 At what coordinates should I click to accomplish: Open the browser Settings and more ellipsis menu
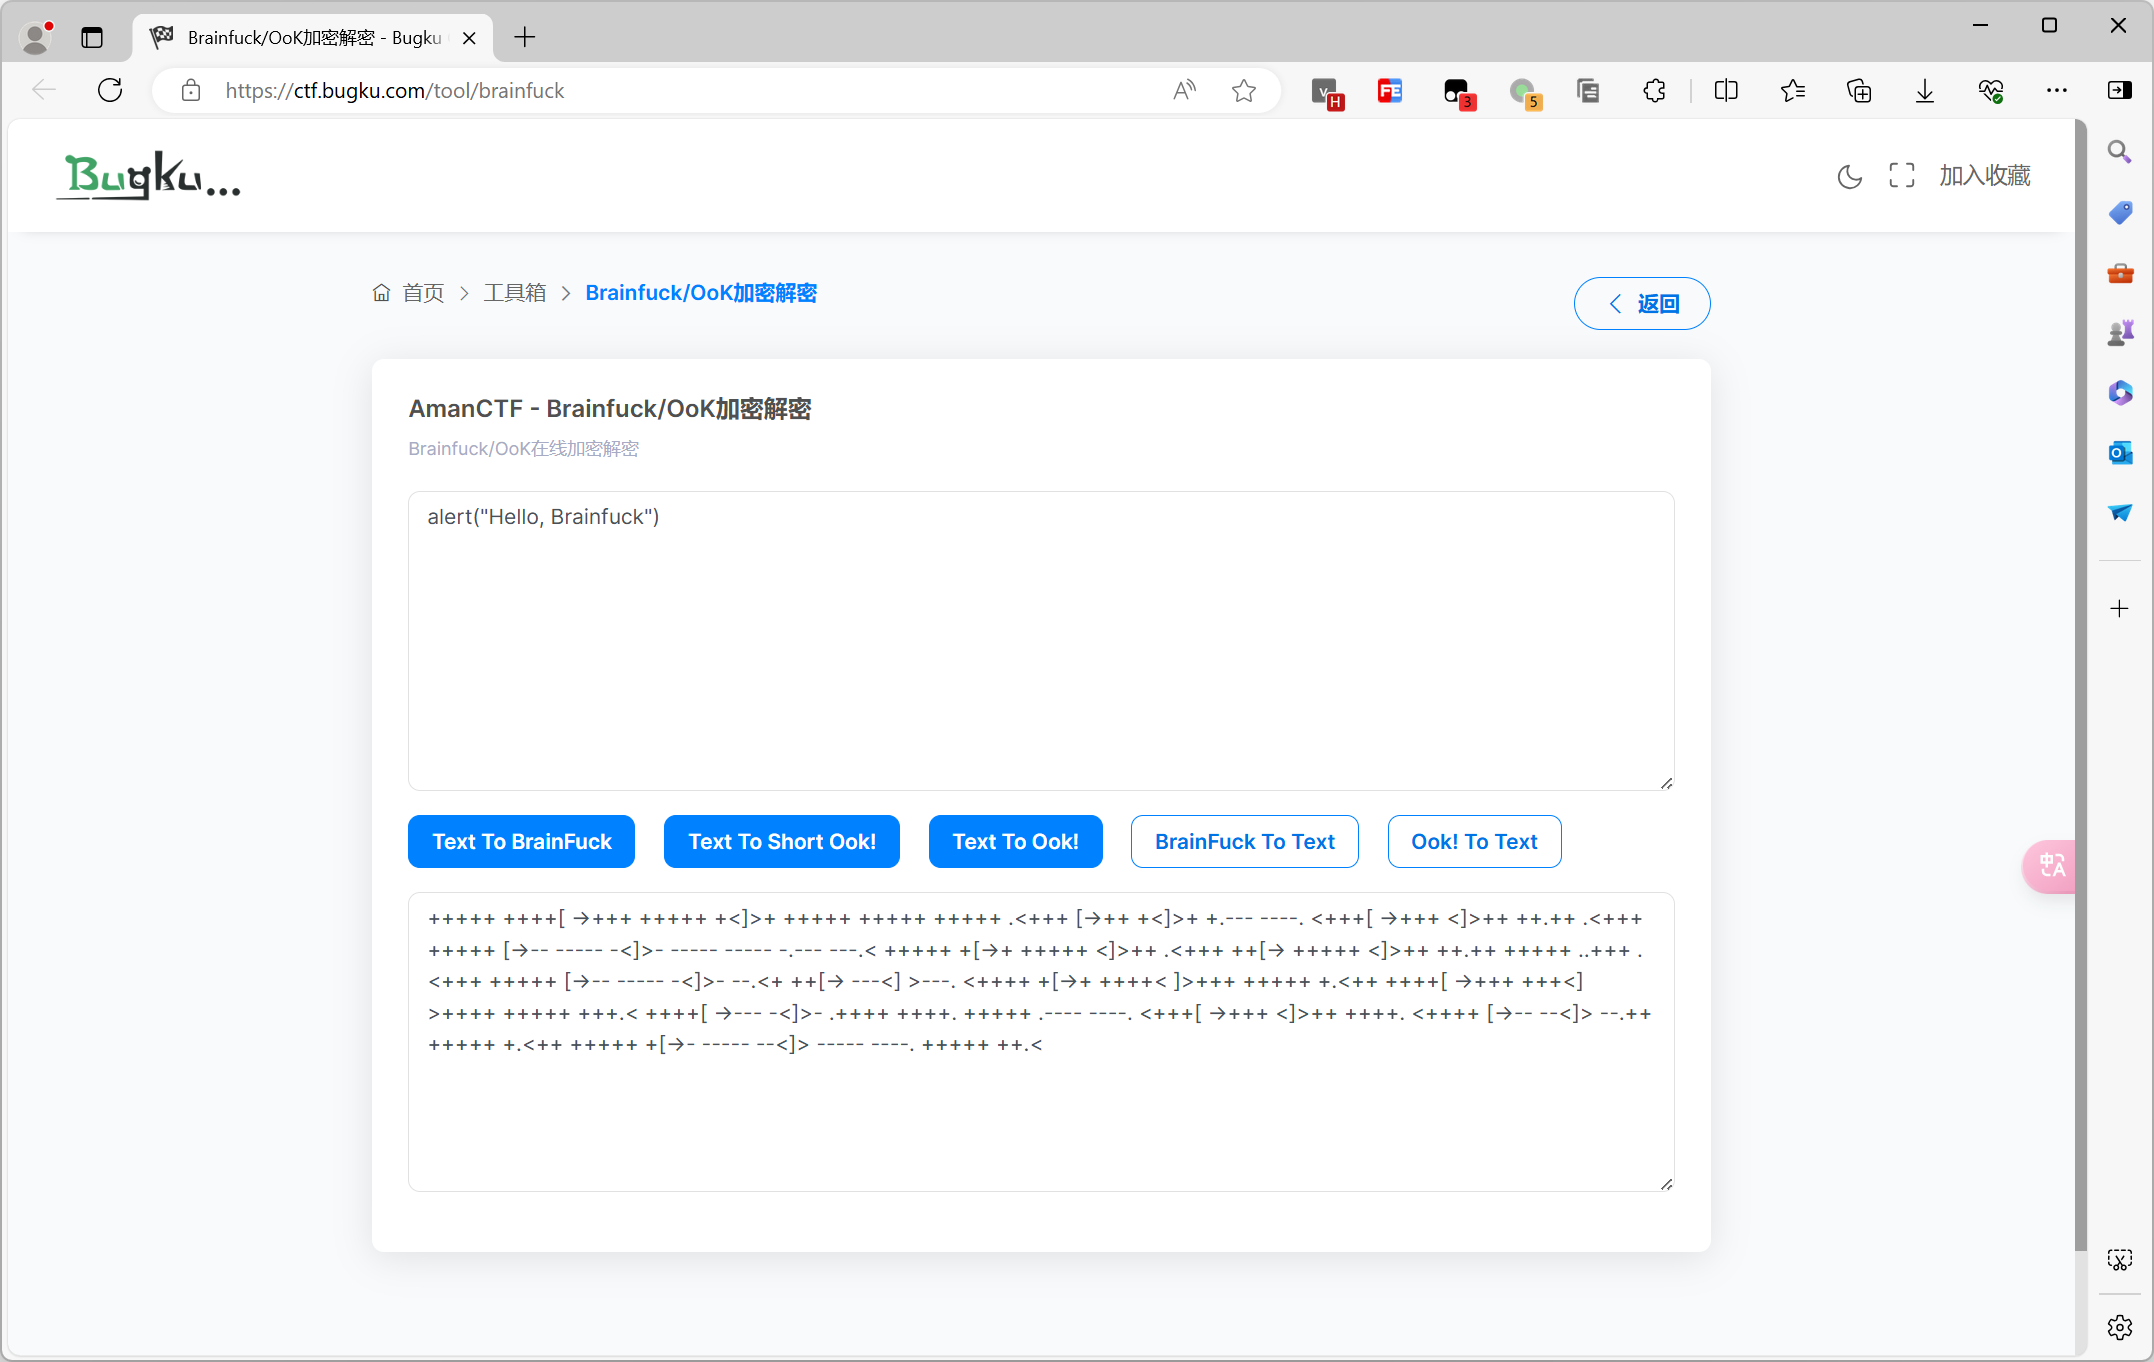[x=2056, y=91]
